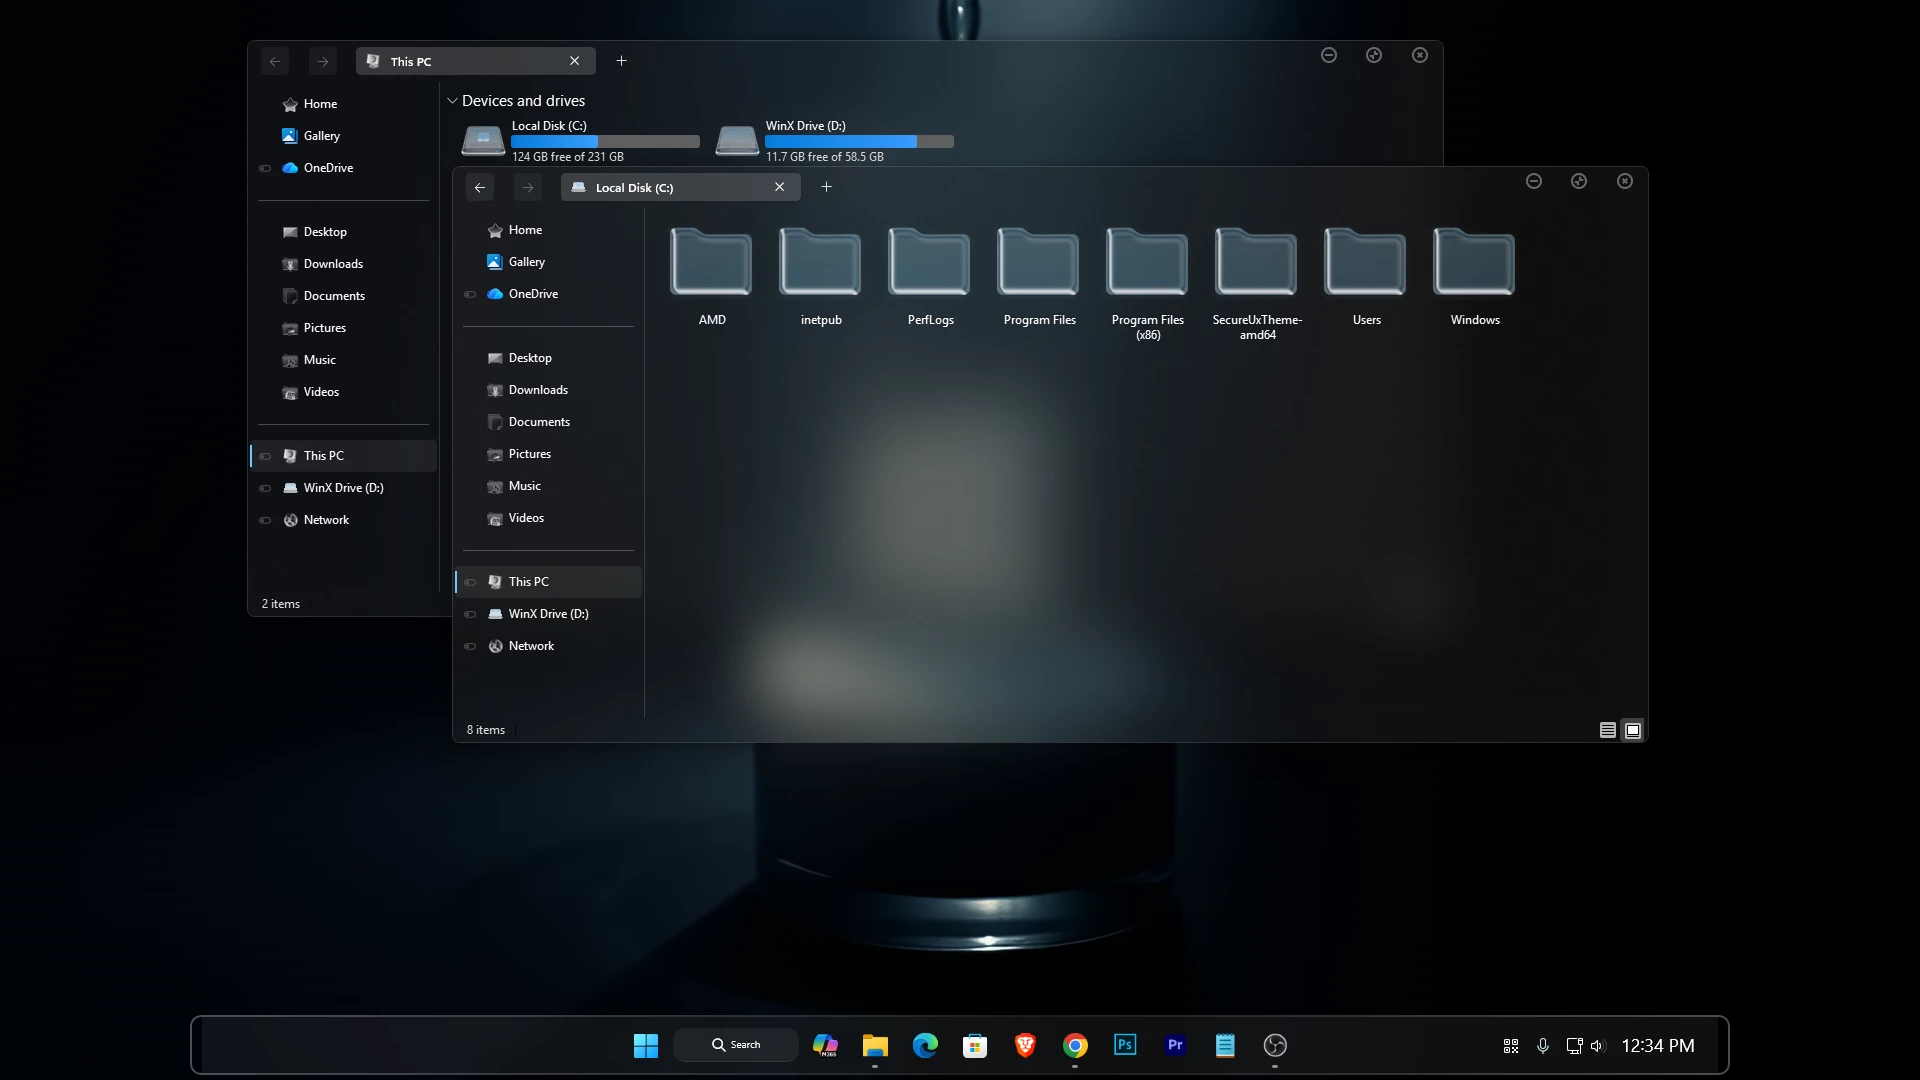The width and height of the screenshot is (1920, 1080).
Task: Expand WinX Drive (D:) in back window
Action: click(x=265, y=488)
